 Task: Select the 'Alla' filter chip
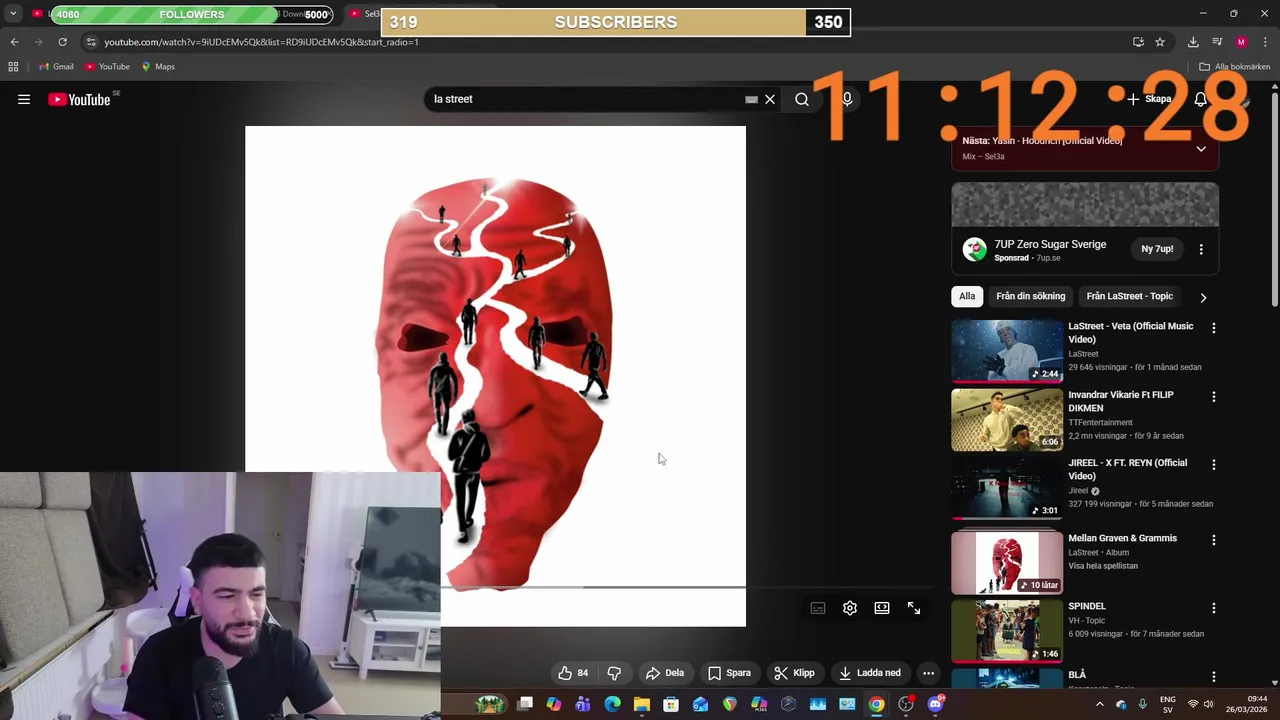tap(967, 296)
